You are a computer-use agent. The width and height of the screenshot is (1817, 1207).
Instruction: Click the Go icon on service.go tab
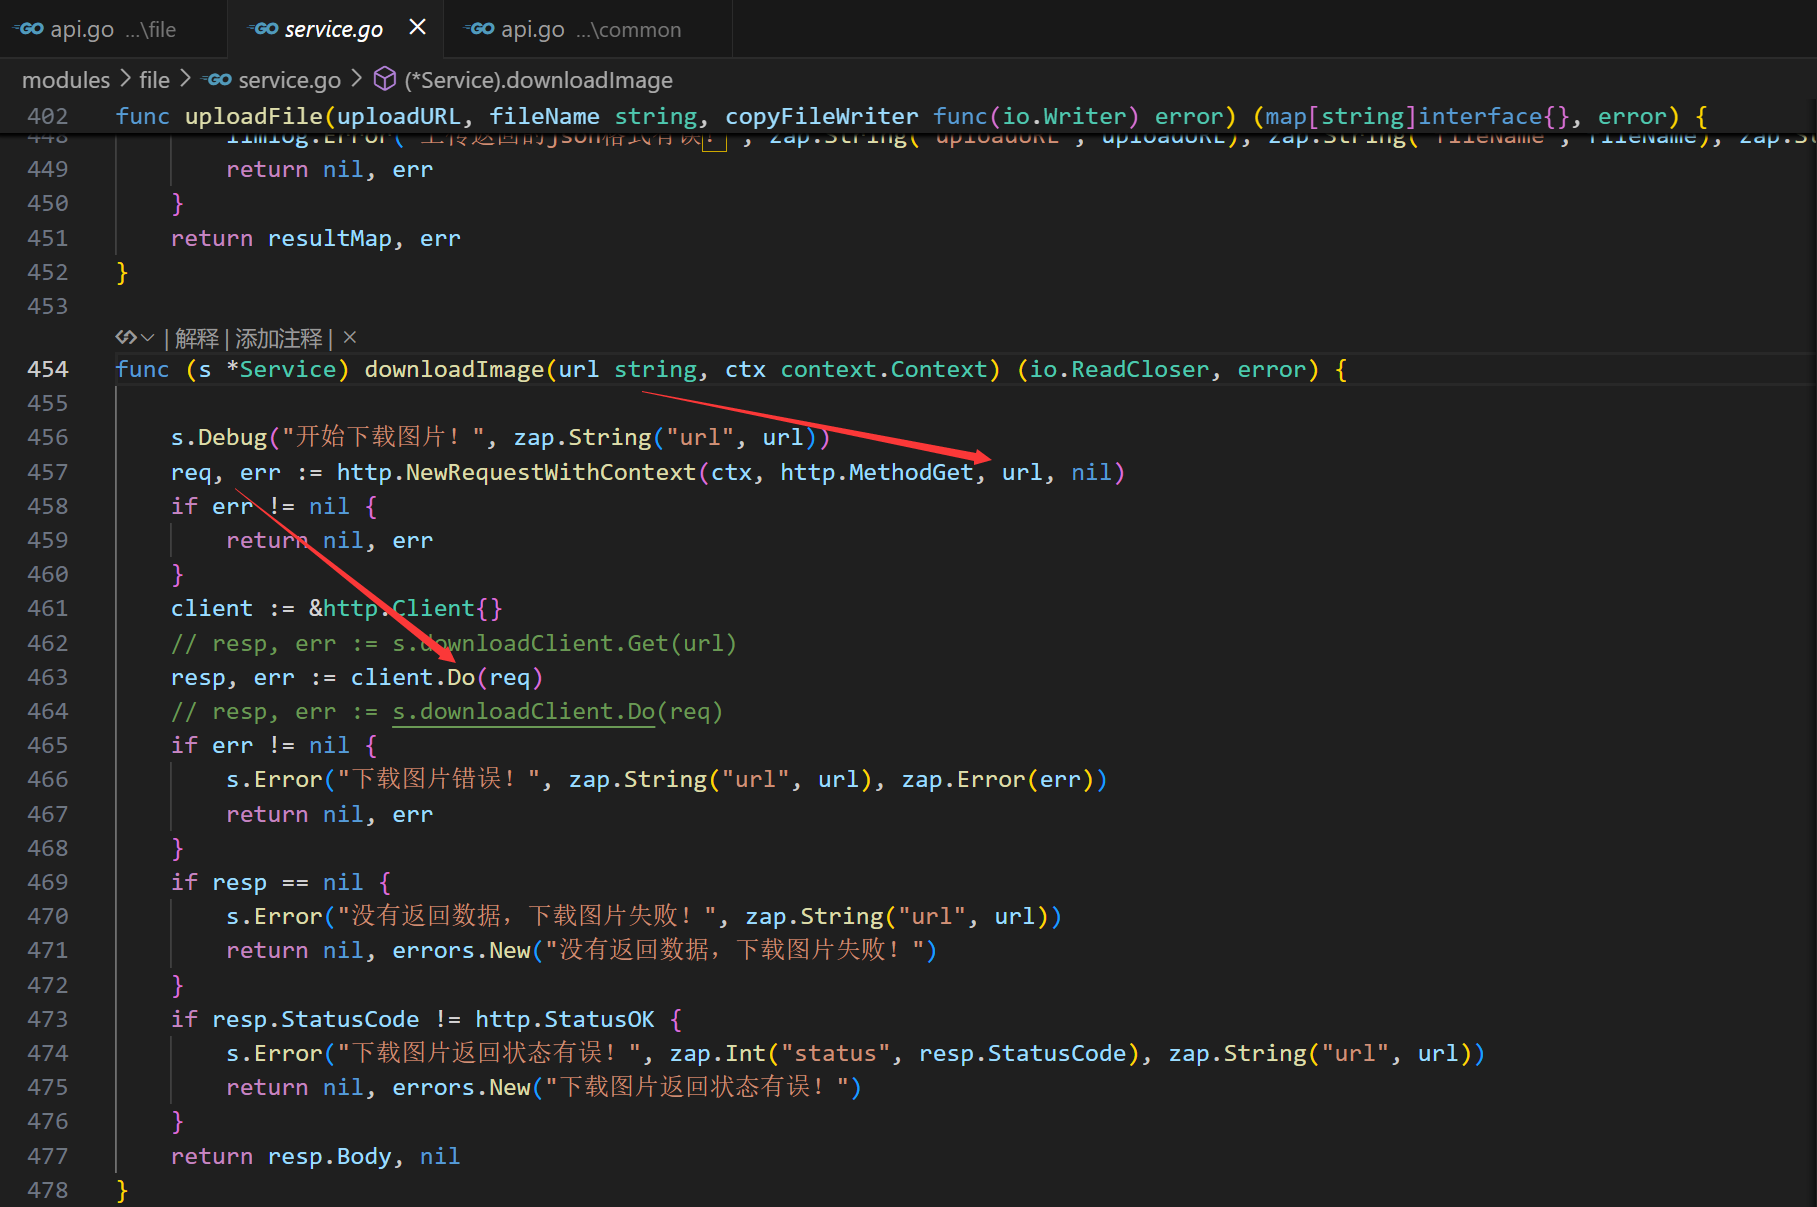point(265,29)
